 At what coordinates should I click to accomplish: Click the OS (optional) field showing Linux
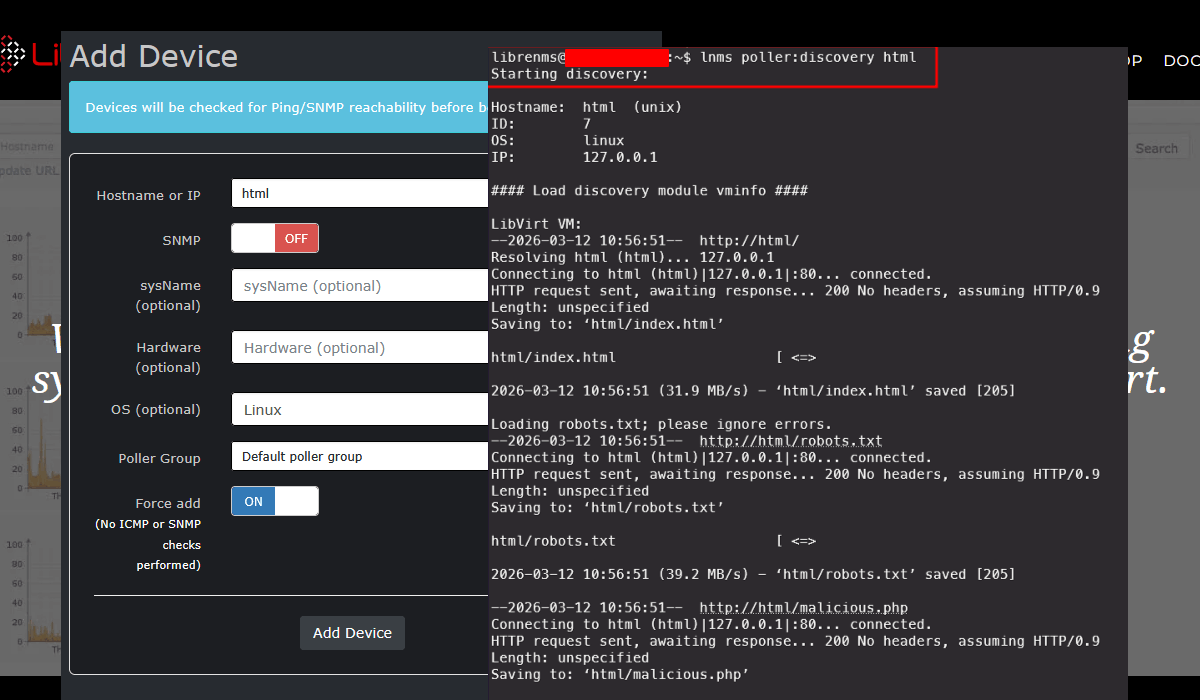(360, 409)
